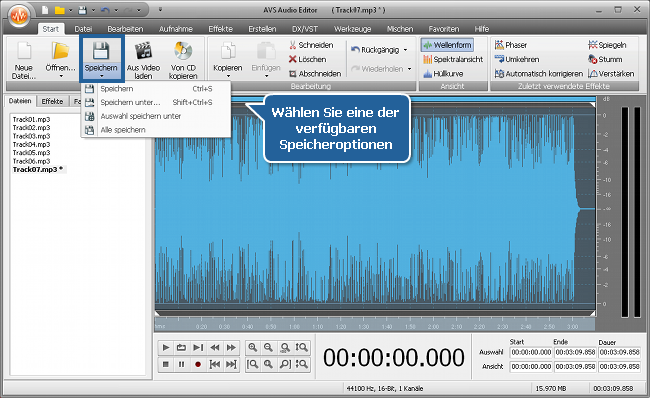Switch view to Hüllkurve
Screen dimensions: 650x398
click(x=443, y=74)
